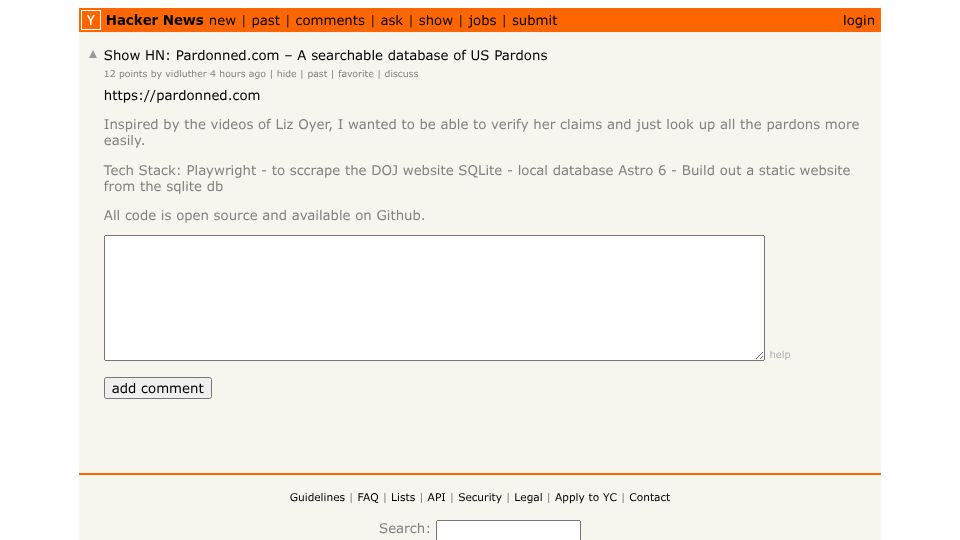Open the Hacker News home link

tap(154, 20)
